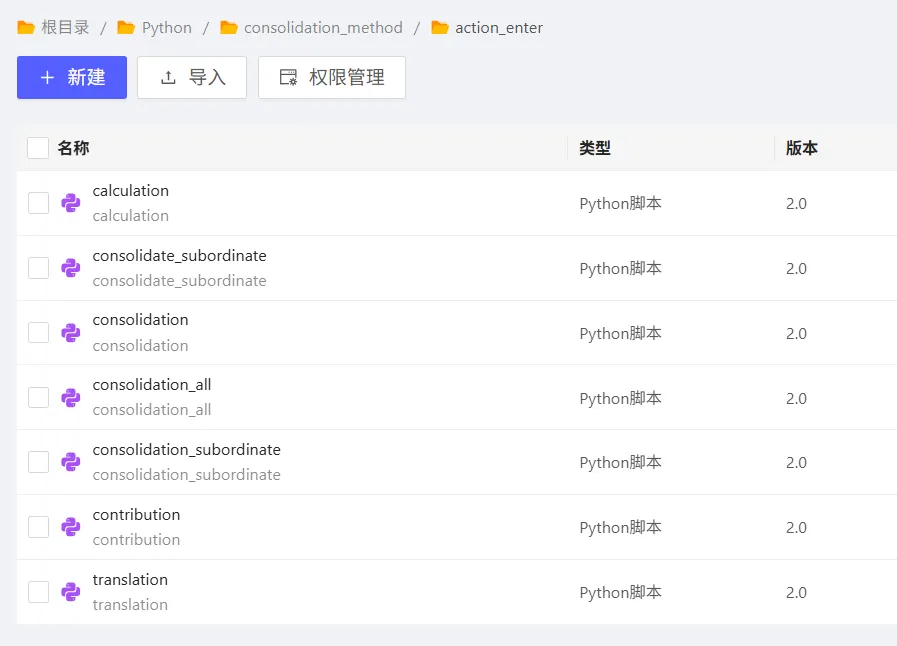Click the Python icon beside consolidate_subordinate
The width and height of the screenshot is (897, 646).
coord(70,268)
